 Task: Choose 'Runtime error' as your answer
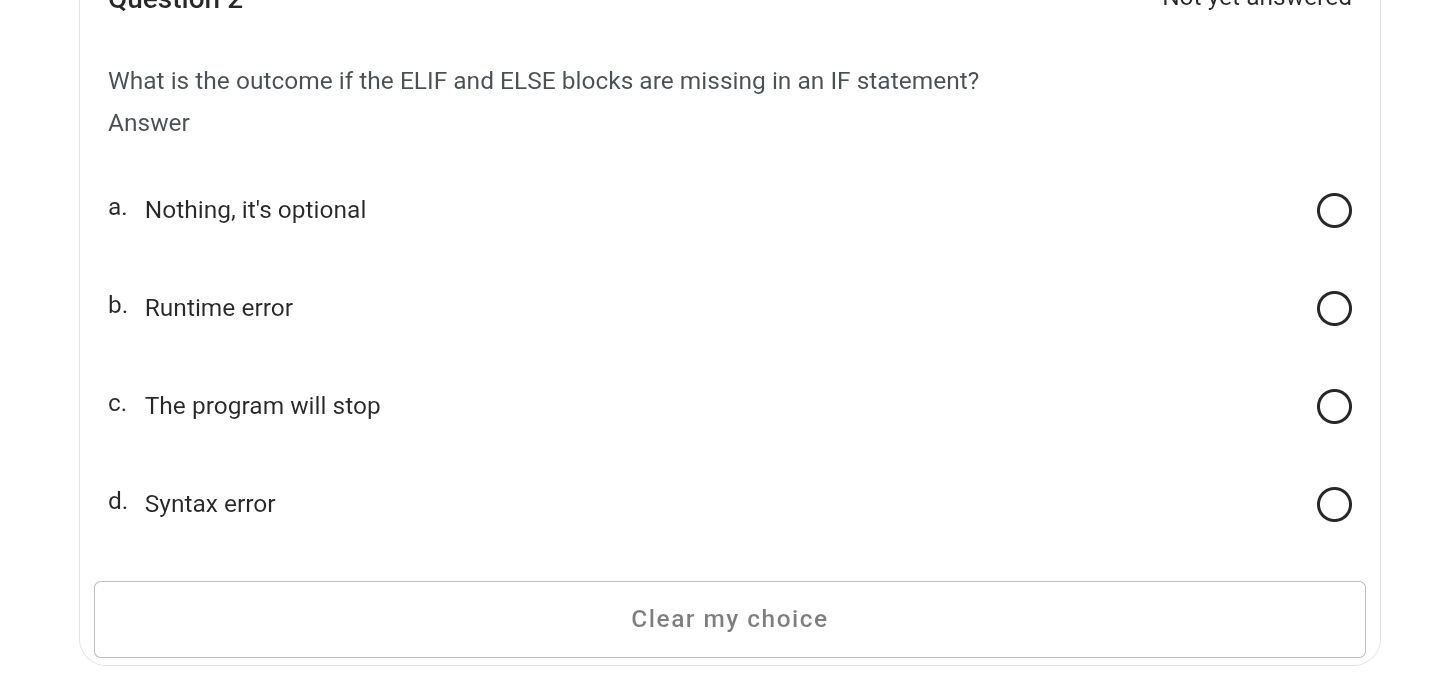(x=1334, y=308)
